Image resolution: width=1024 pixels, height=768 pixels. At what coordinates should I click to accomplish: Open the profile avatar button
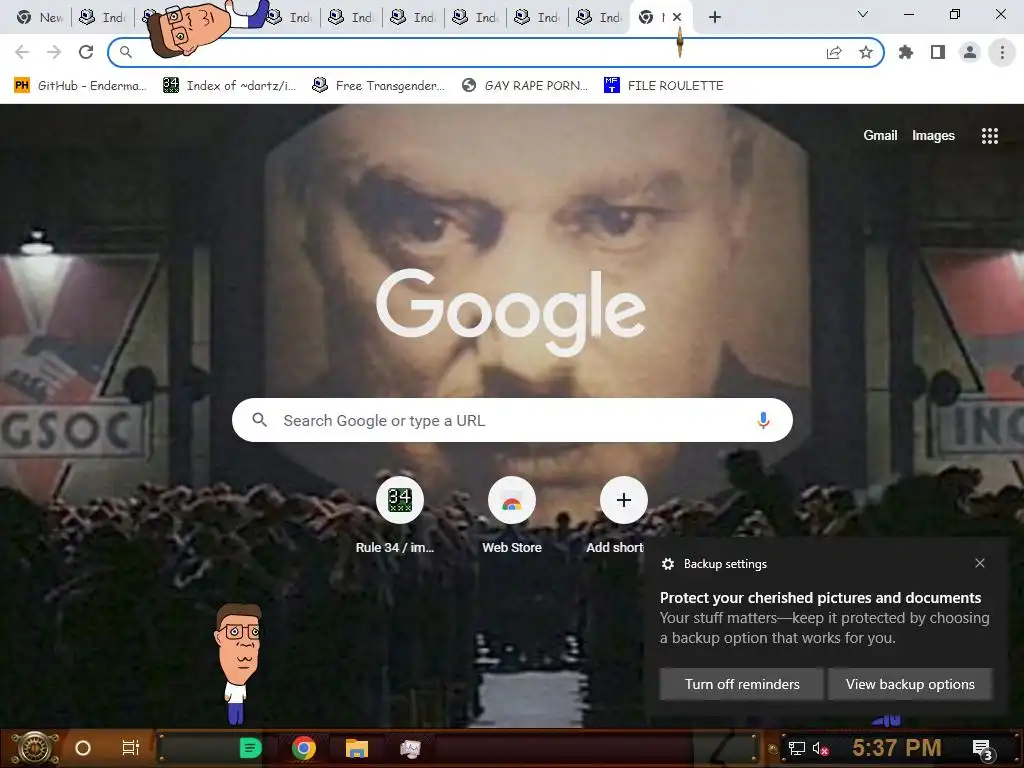click(970, 52)
